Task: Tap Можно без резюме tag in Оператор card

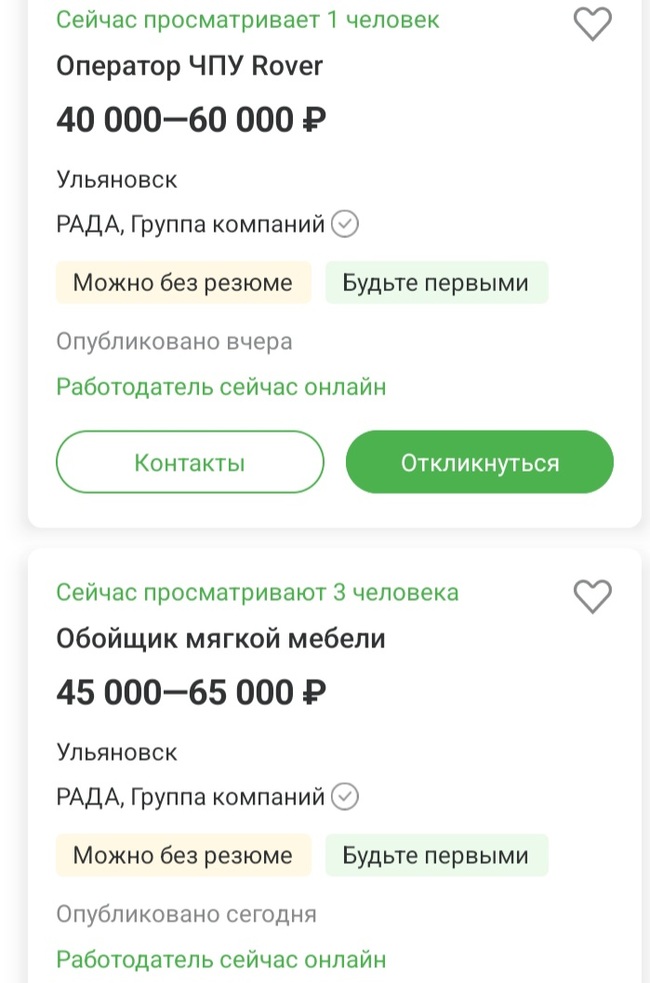Action: (x=183, y=283)
